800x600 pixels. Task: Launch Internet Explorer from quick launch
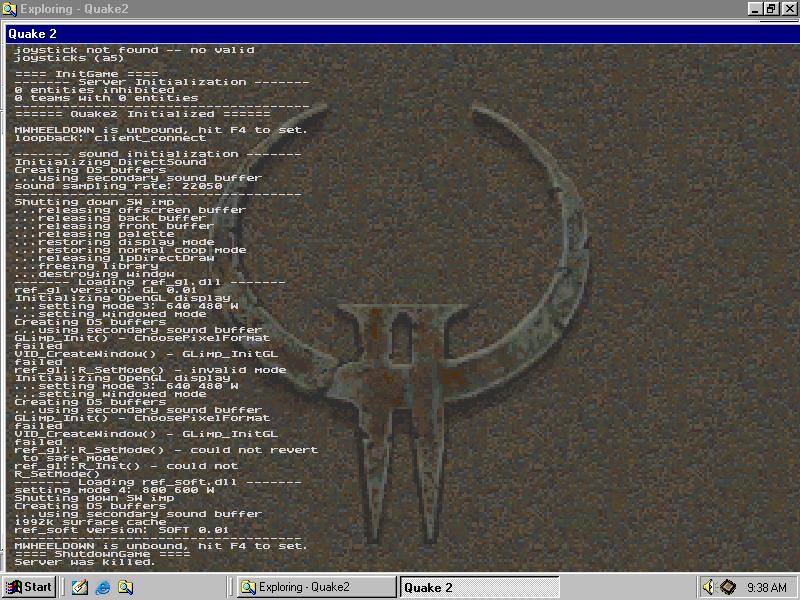[x=103, y=587]
